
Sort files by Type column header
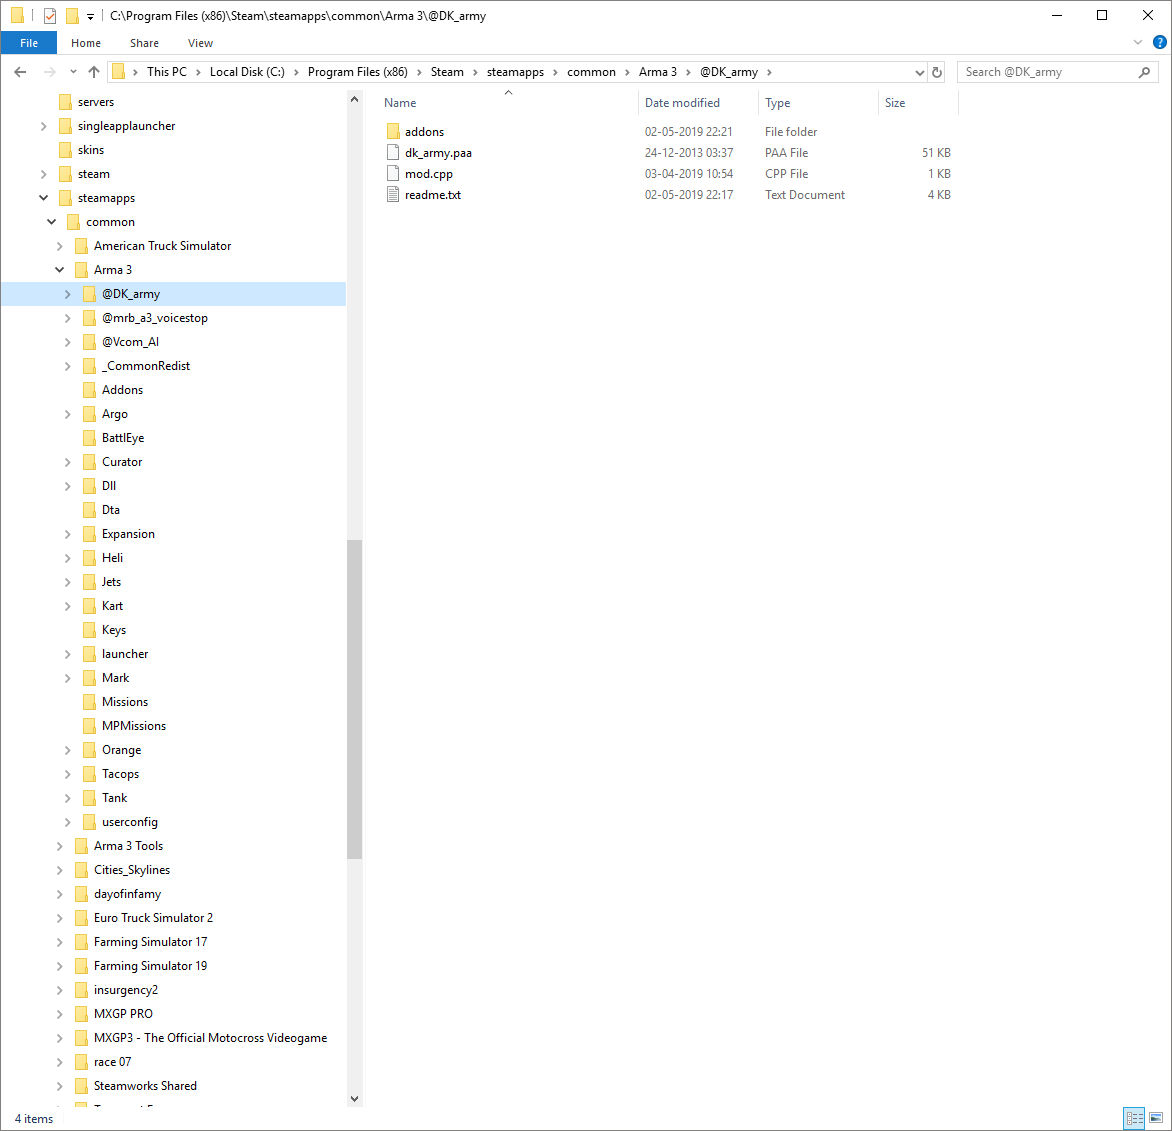(818, 103)
